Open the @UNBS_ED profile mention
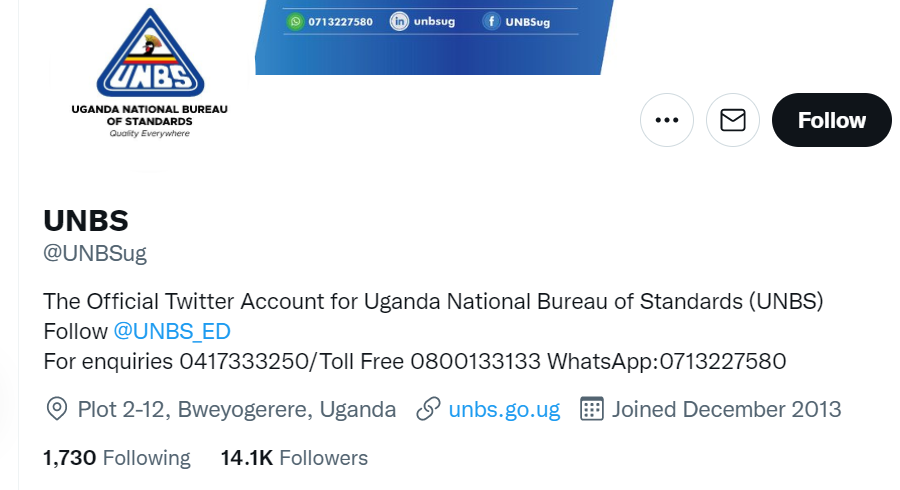Viewport: 900px width, 490px height. (172, 331)
